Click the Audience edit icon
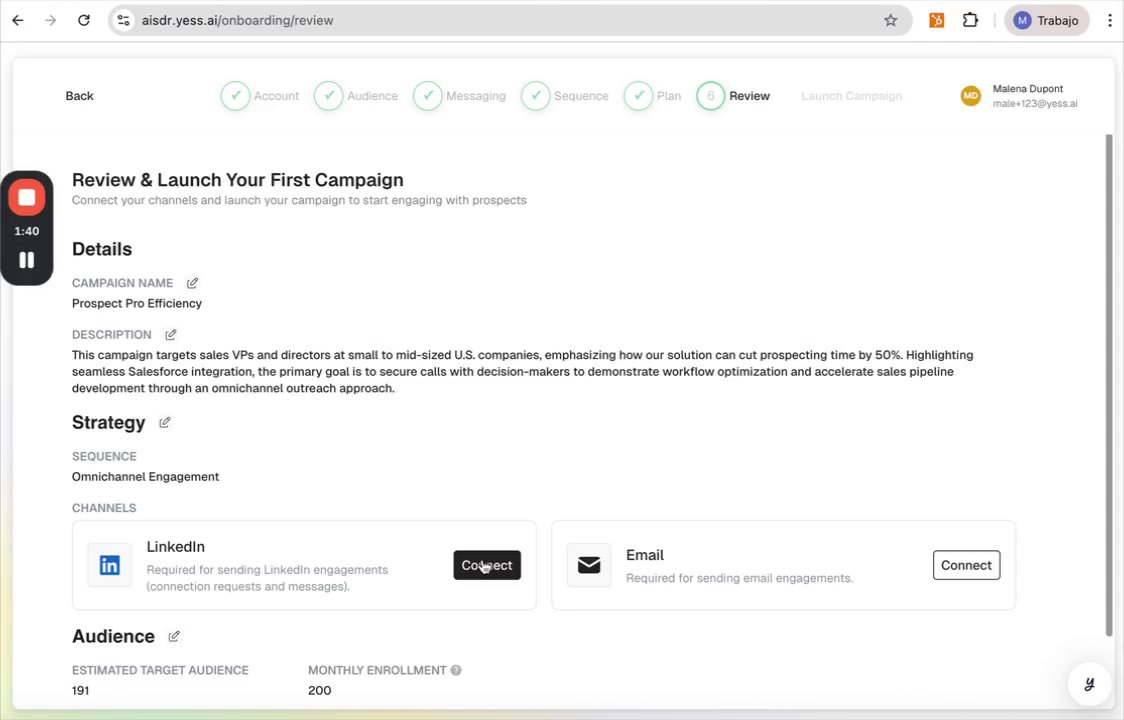 click(174, 637)
